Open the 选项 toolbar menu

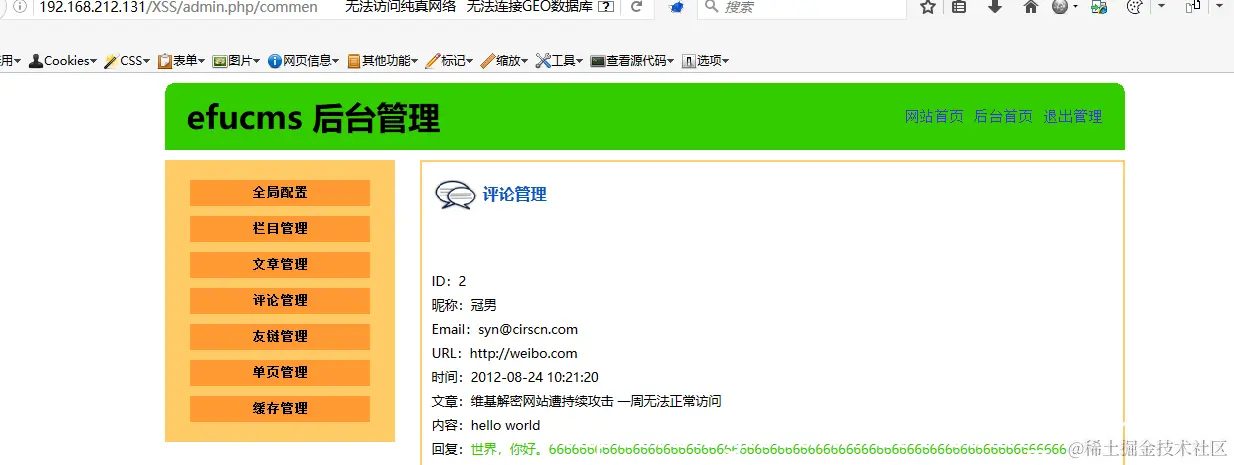click(705, 61)
